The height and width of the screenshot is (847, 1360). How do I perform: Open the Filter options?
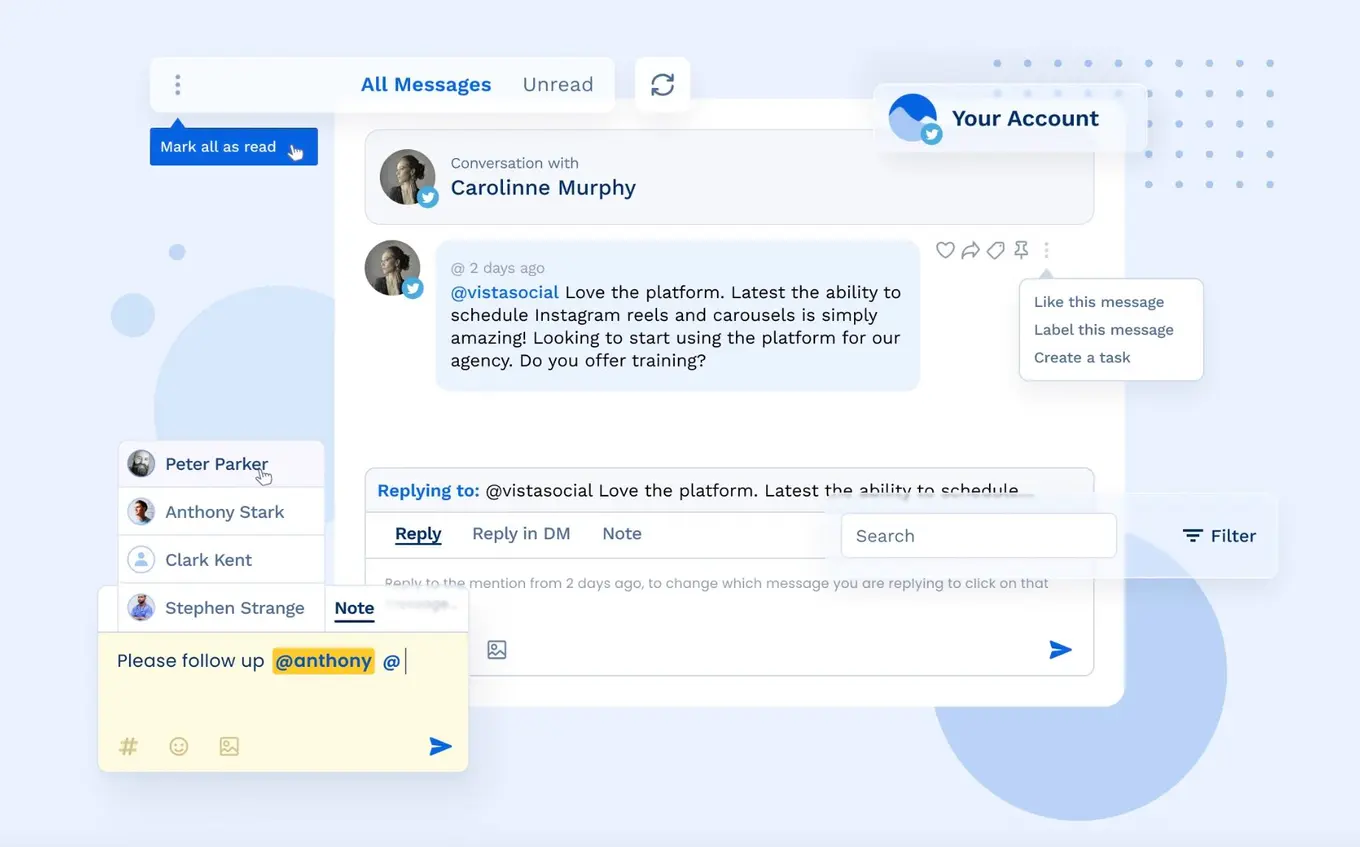click(1219, 536)
